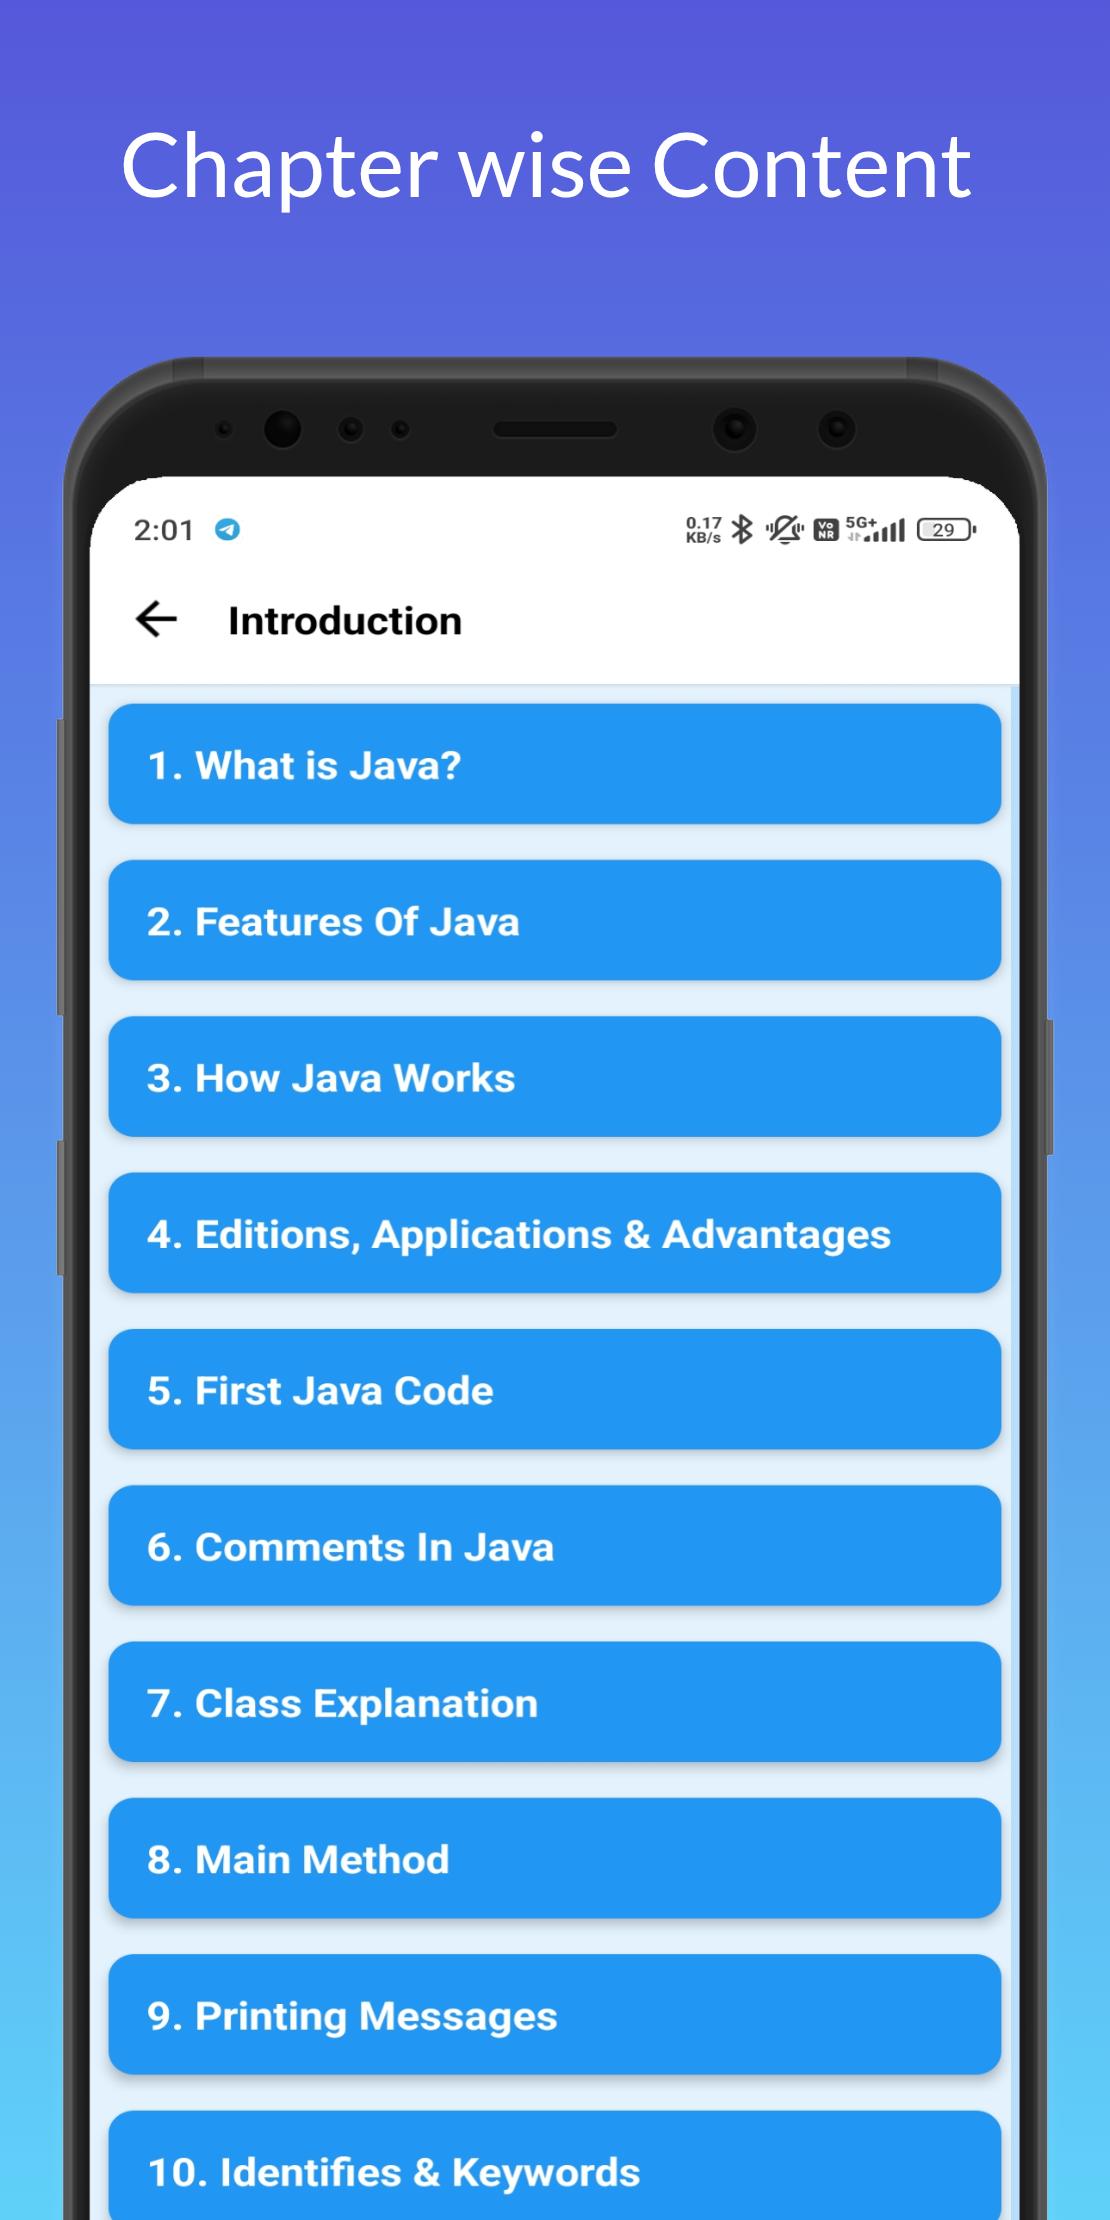1110x2220 pixels.
Task: Tap the Bluetooth status icon
Action: coord(741,530)
